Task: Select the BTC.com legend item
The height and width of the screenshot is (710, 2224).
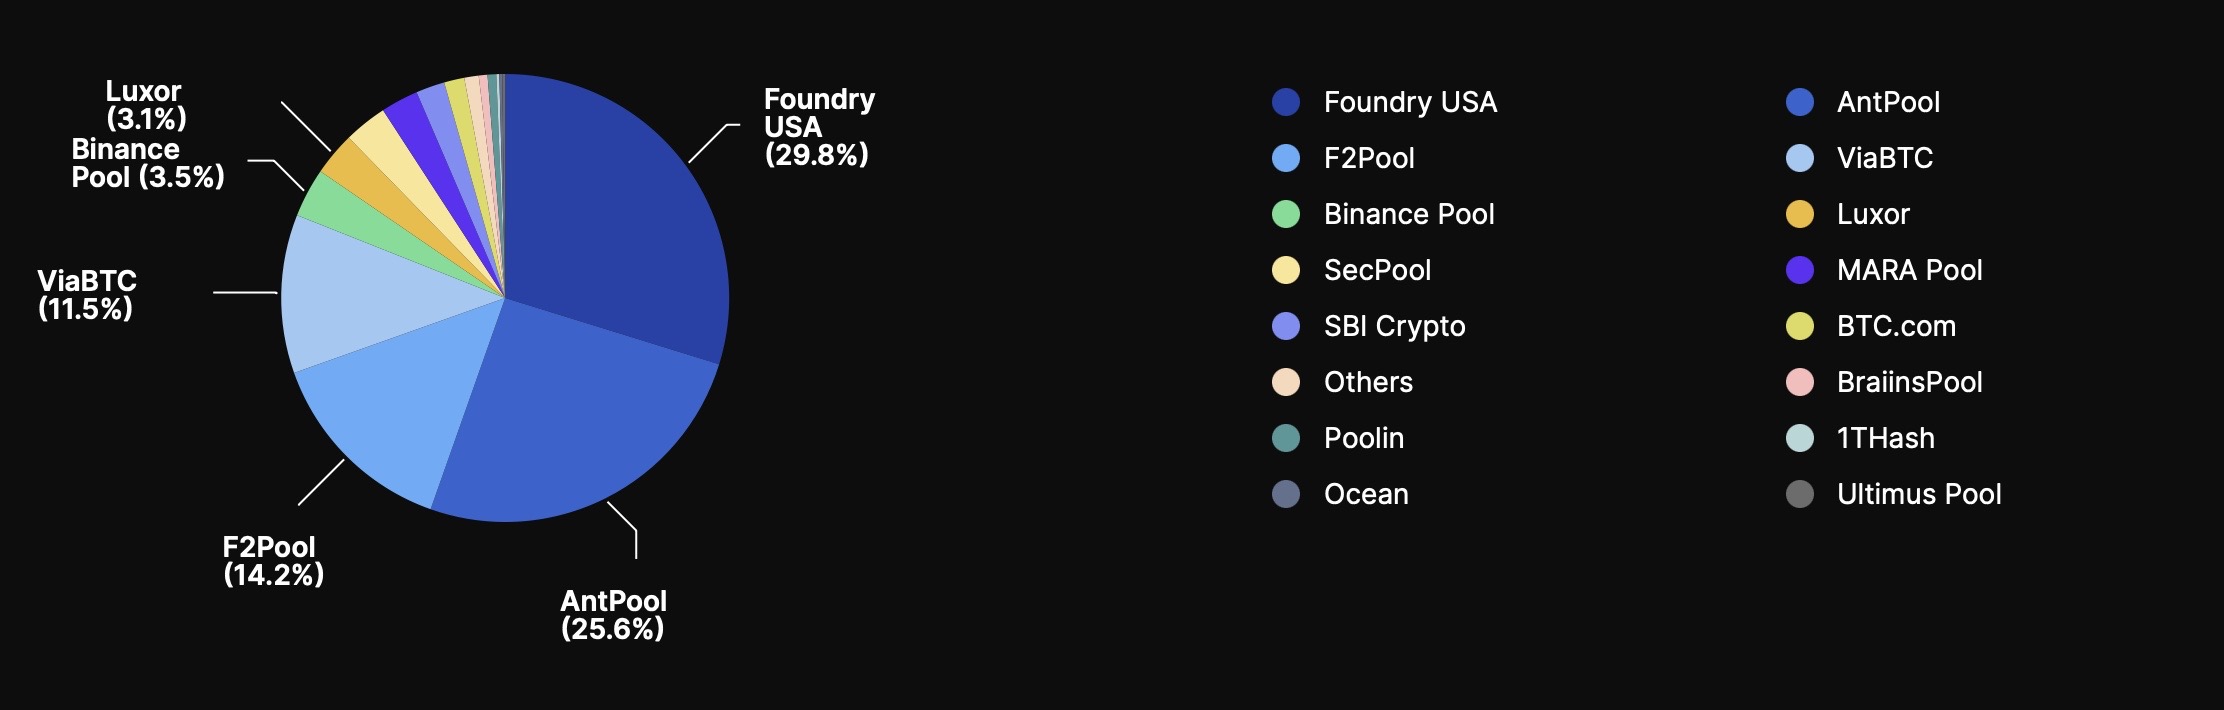Action: [1896, 326]
